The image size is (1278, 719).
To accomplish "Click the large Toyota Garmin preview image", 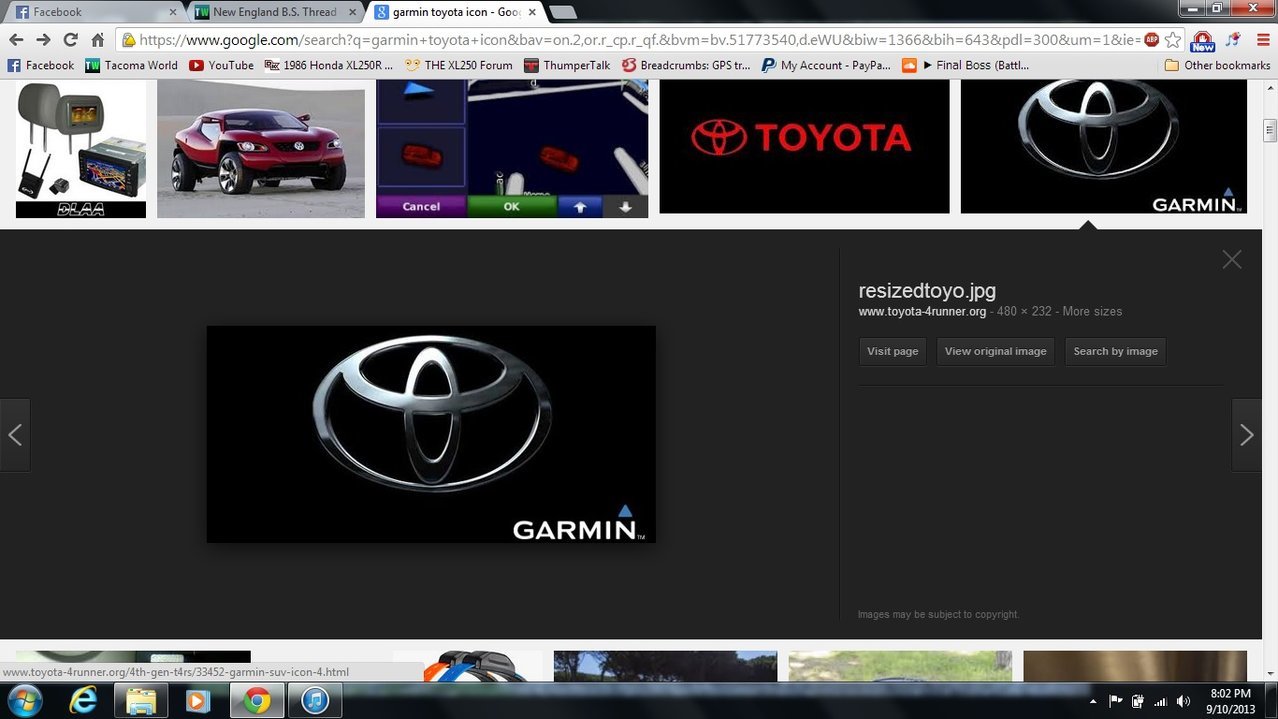I will pyautogui.click(x=431, y=434).
